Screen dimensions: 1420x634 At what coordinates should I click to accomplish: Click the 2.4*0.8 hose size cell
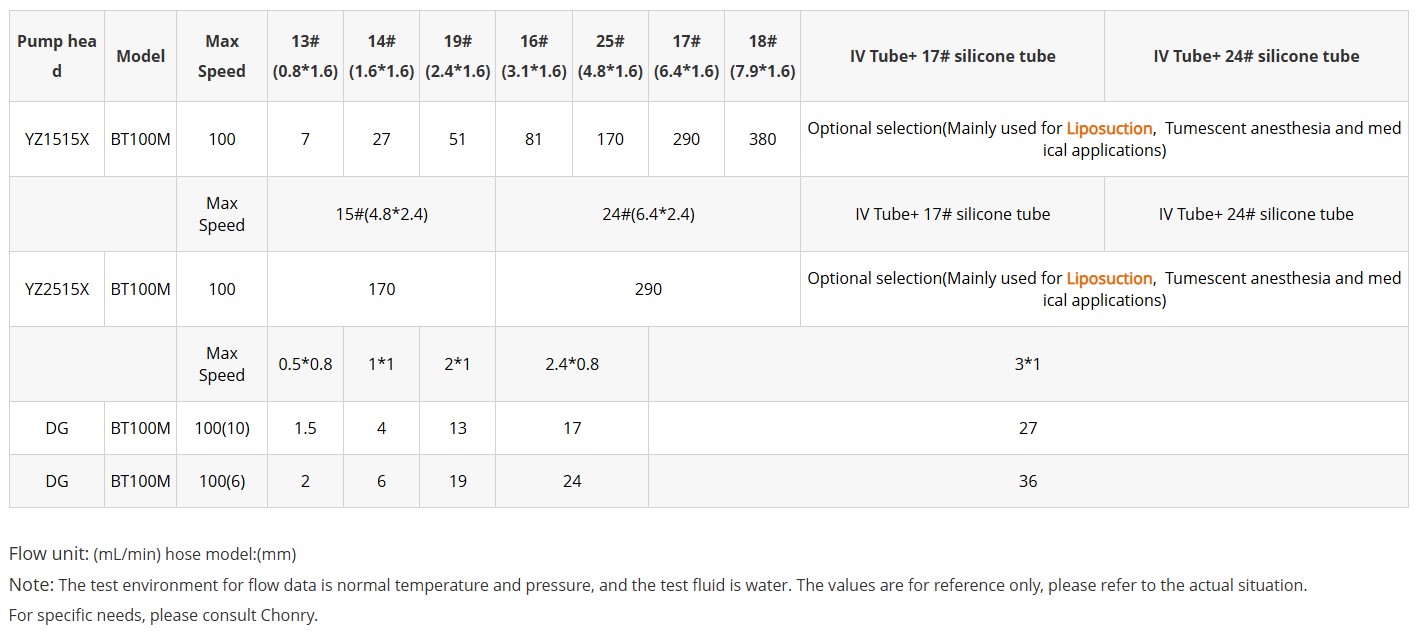(x=572, y=364)
